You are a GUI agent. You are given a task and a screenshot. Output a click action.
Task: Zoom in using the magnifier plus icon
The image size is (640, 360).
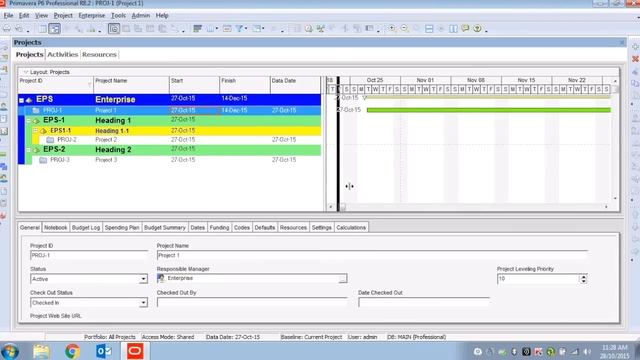click(392, 29)
